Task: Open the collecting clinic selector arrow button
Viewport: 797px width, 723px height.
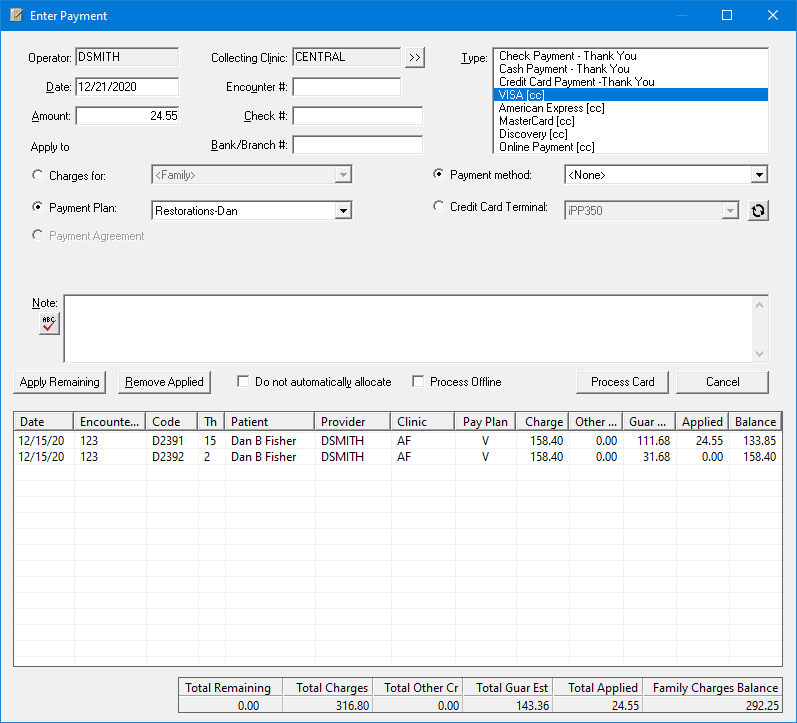Action: point(415,57)
